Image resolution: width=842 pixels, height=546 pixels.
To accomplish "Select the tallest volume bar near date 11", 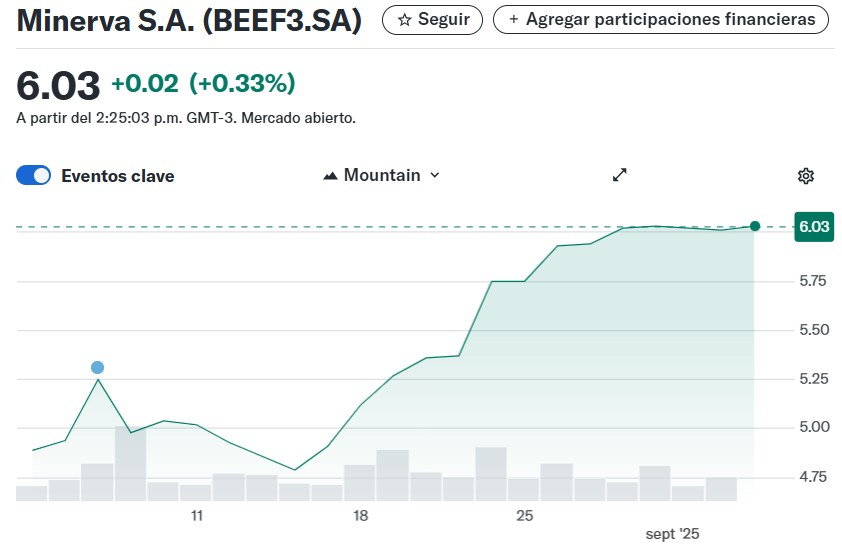I will tap(130, 463).
